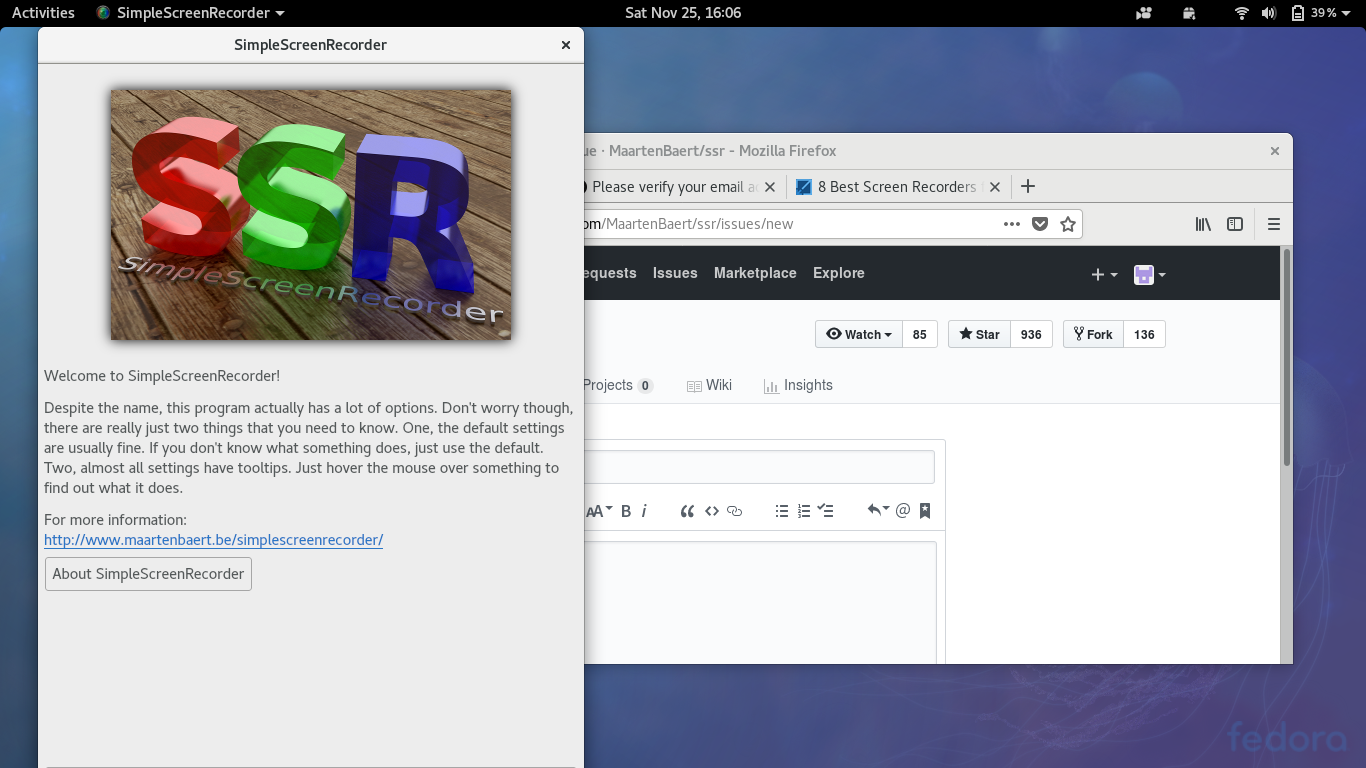The height and width of the screenshot is (768, 1366).
Task: Open Firefox's library bookmarks icon
Action: coord(1202,223)
